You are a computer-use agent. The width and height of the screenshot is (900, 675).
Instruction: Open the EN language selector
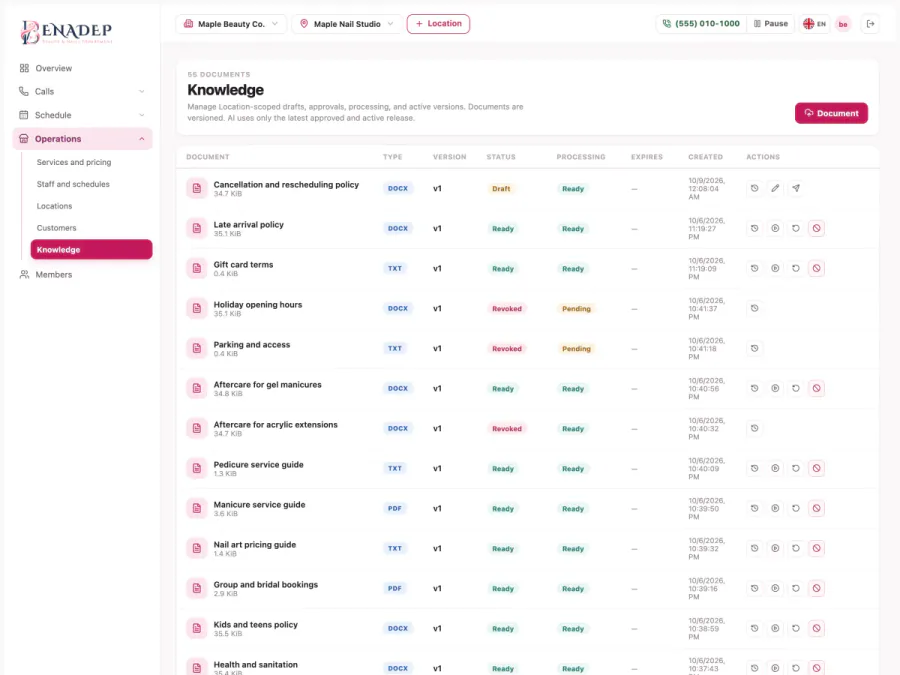pos(814,24)
